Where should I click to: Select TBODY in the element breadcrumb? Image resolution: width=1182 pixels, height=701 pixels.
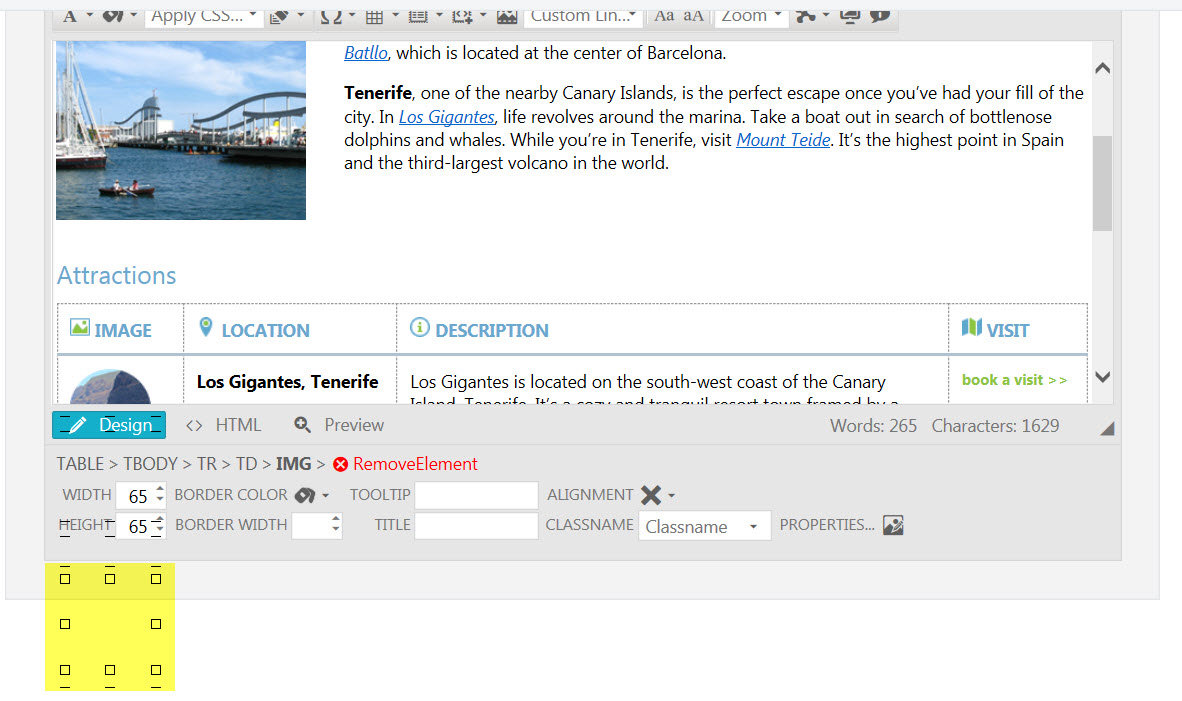(151, 464)
